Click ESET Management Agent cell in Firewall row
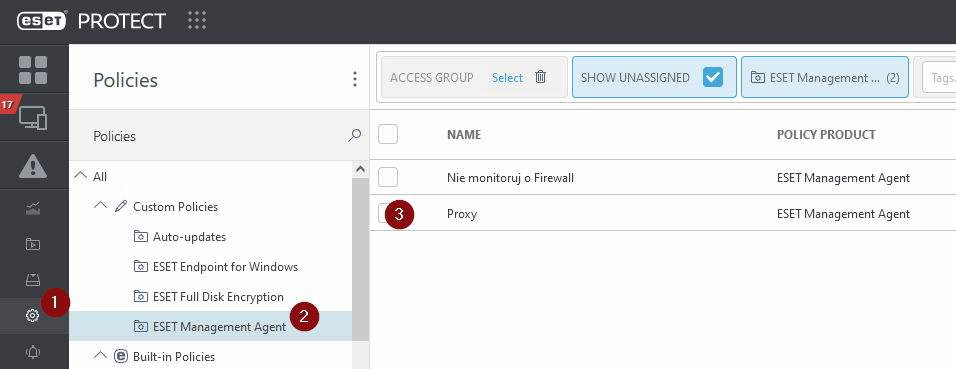This screenshot has height=369, width=956. tap(843, 177)
